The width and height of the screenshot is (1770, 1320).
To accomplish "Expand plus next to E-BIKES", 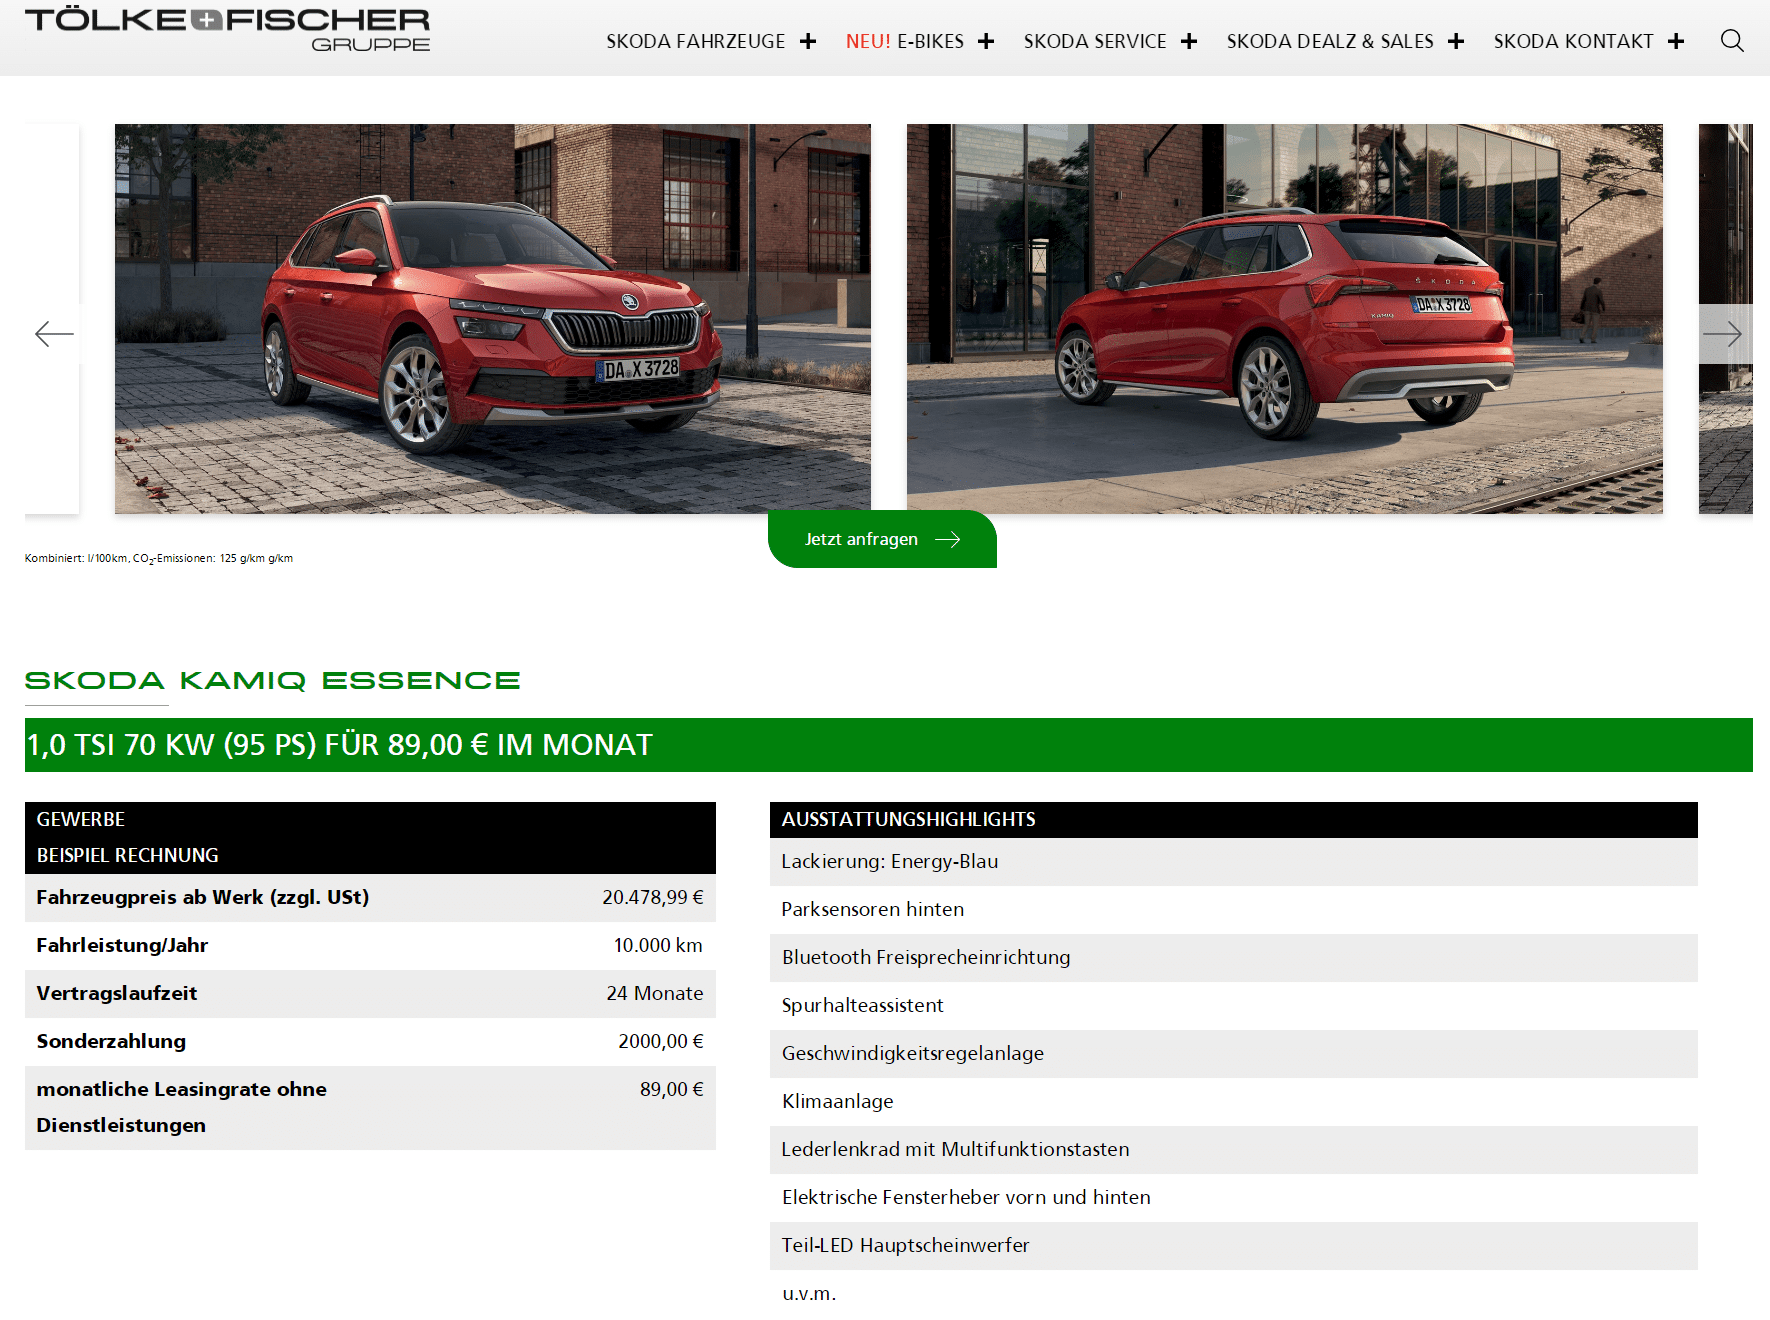I will (986, 41).
